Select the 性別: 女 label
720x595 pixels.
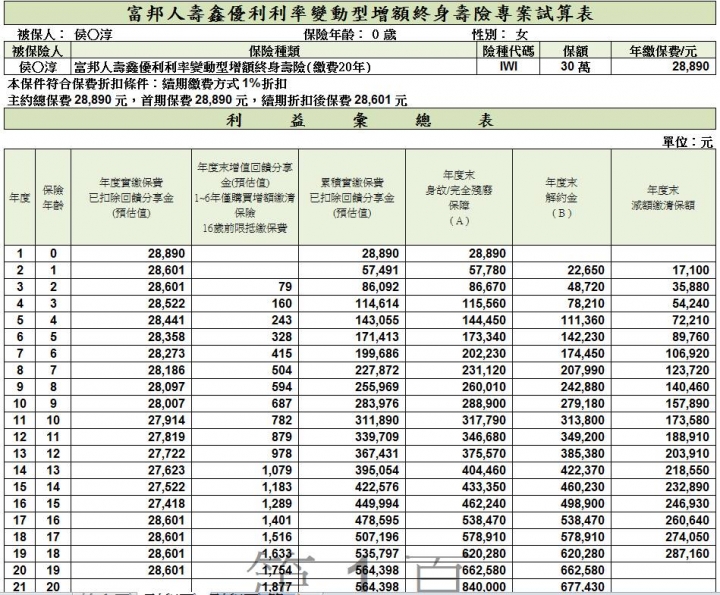500,34
